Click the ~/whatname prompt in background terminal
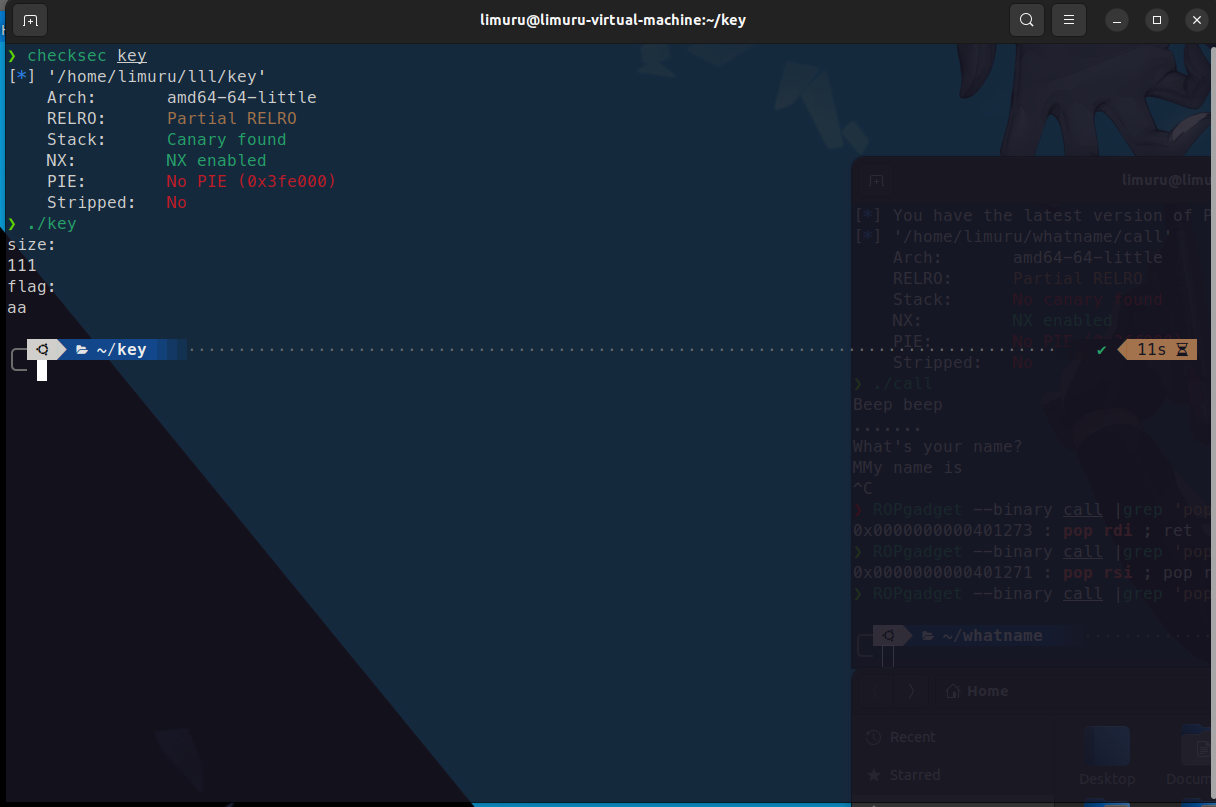The height and width of the screenshot is (807, 1216). (991, 636)
